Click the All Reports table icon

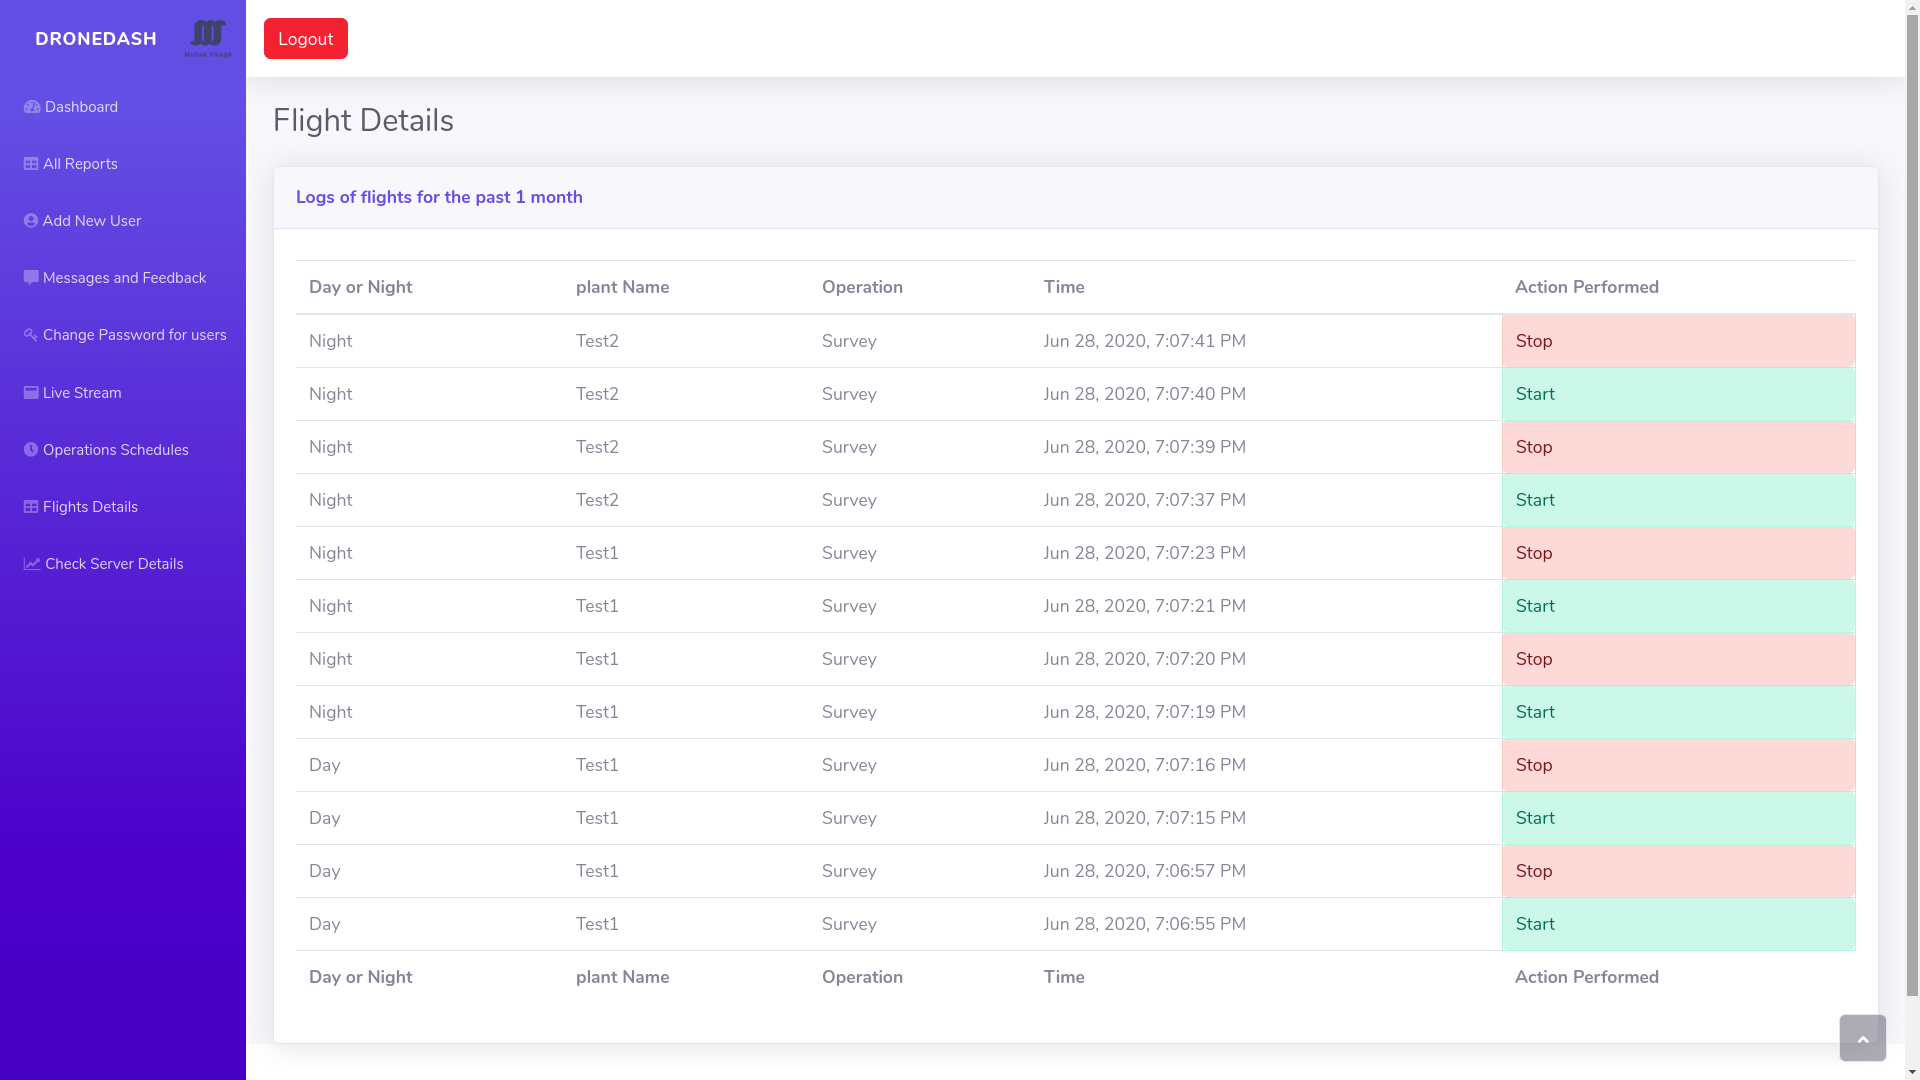pos(31,164)
